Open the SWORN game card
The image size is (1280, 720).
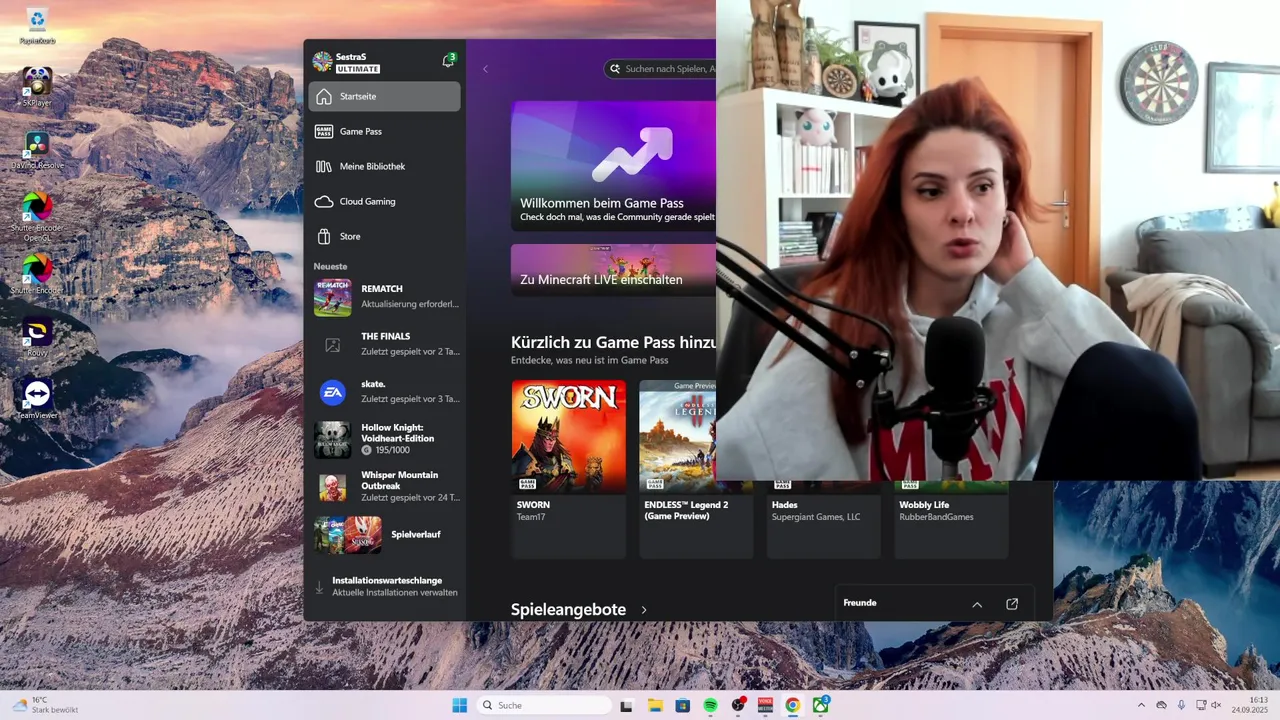tap(568, 468)
